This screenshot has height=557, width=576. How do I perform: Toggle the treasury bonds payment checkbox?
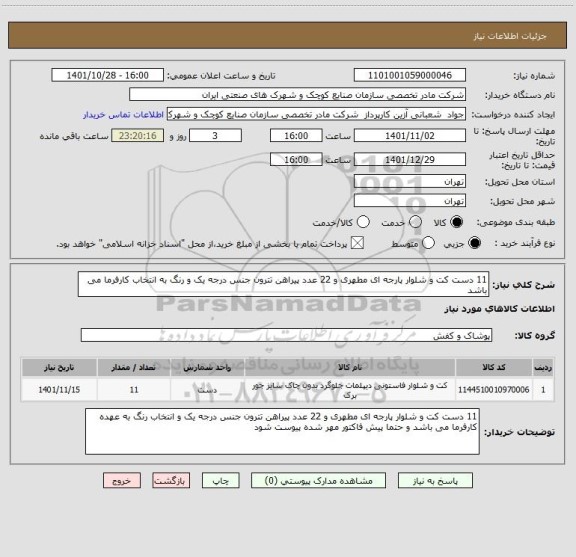click(357, 243)
